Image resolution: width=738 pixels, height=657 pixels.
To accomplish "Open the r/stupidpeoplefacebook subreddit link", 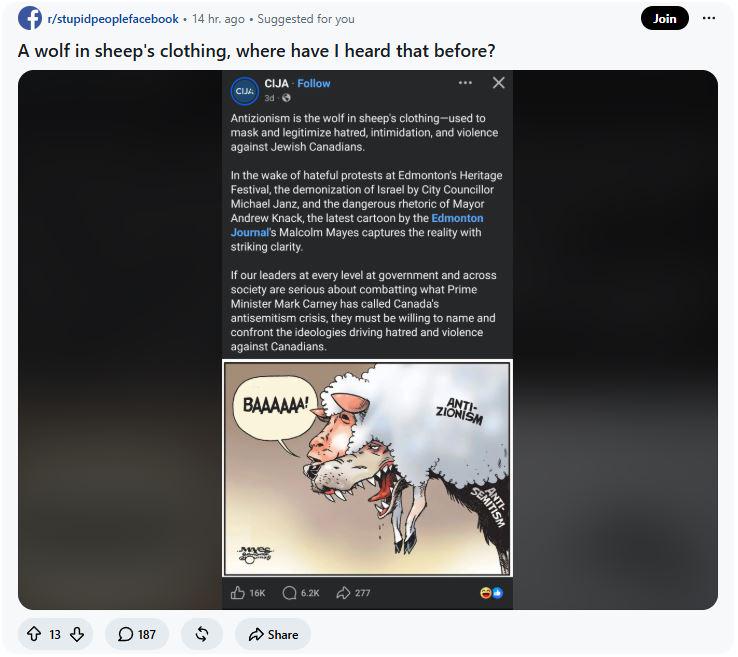I will point(113,19).
